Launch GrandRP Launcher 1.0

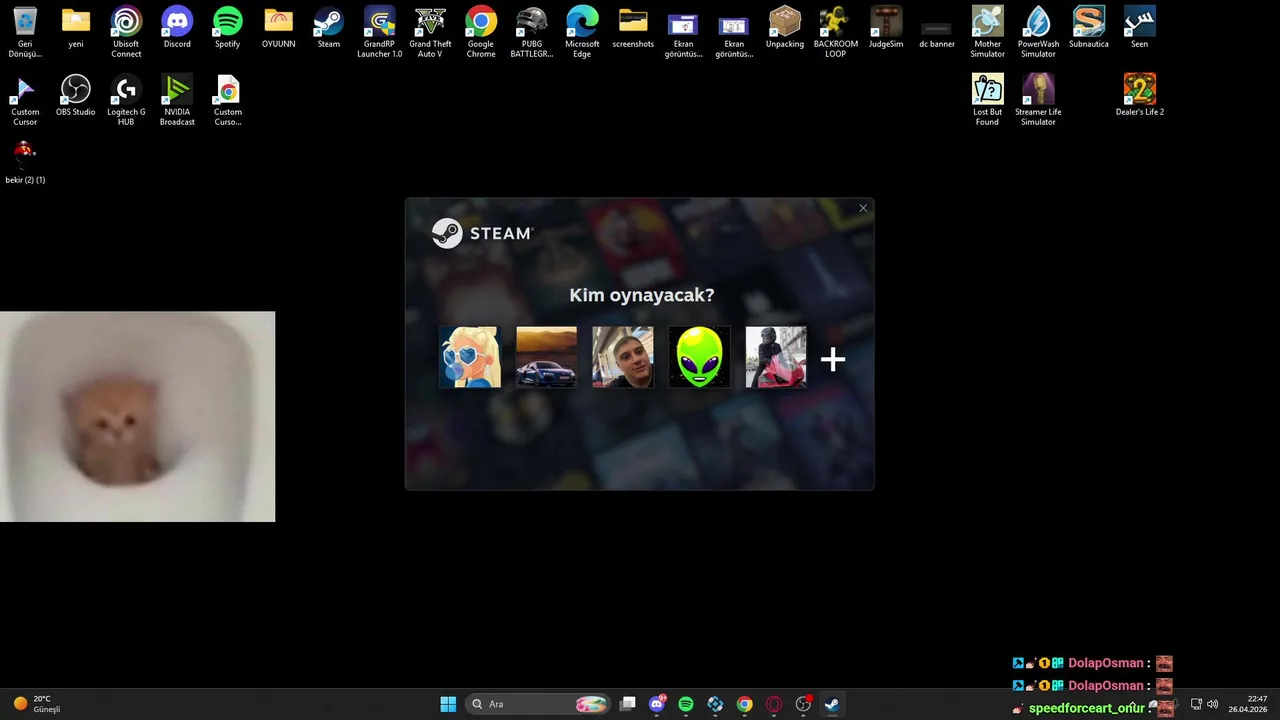click(x=379, y=32)
